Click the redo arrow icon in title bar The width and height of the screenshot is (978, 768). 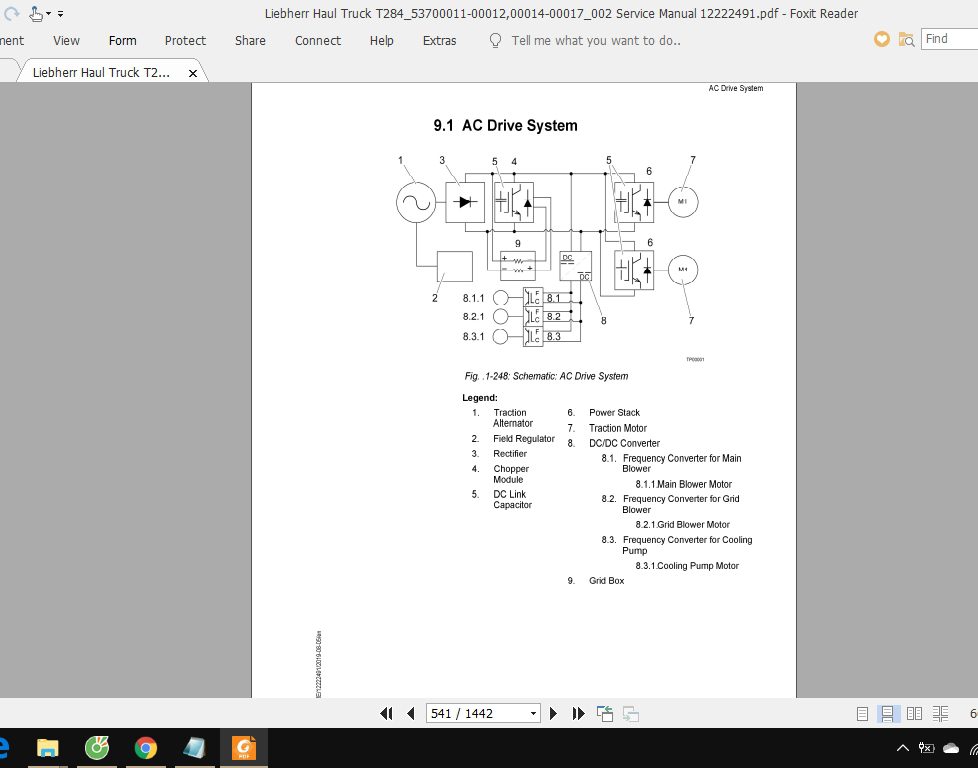[x=11, y=13]
